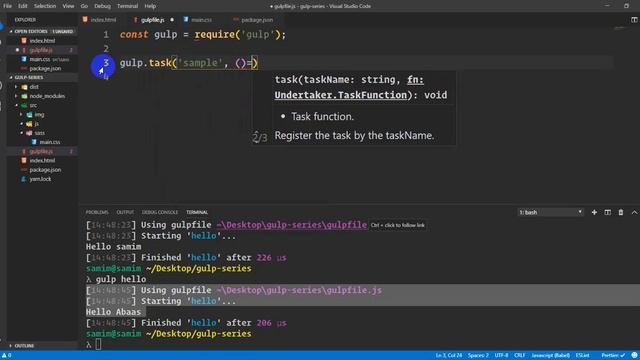The width and height of the screenshot is (640, 360).
Task: Change line endings via CRLF entry
Action: pos(520,356)
